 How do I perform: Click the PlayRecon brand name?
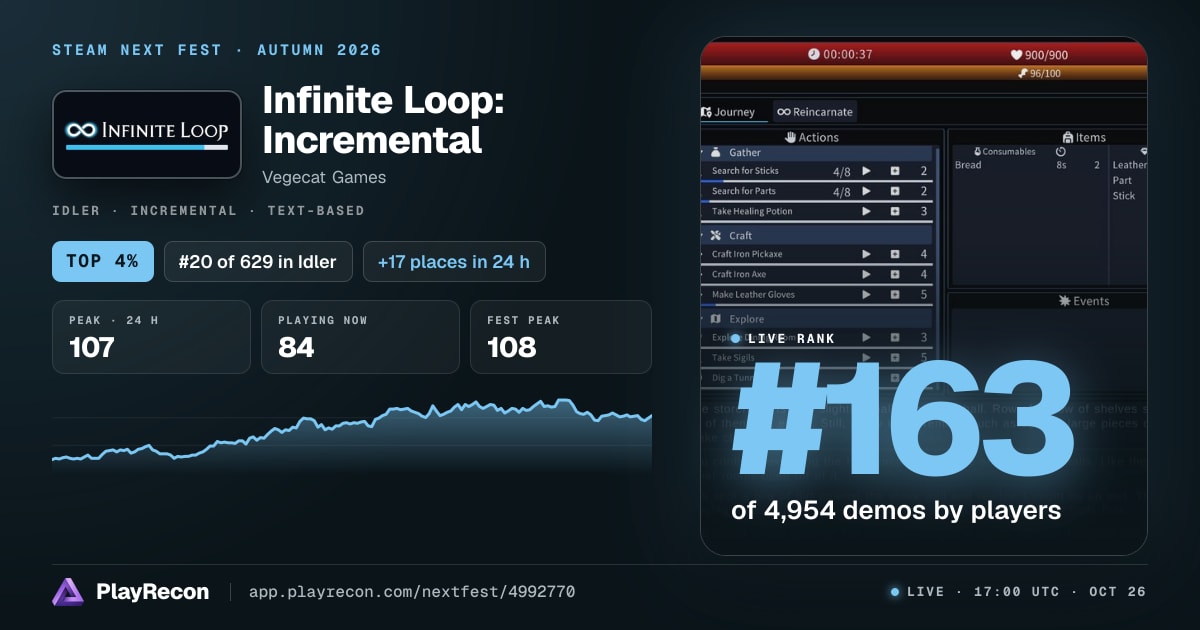153,592
